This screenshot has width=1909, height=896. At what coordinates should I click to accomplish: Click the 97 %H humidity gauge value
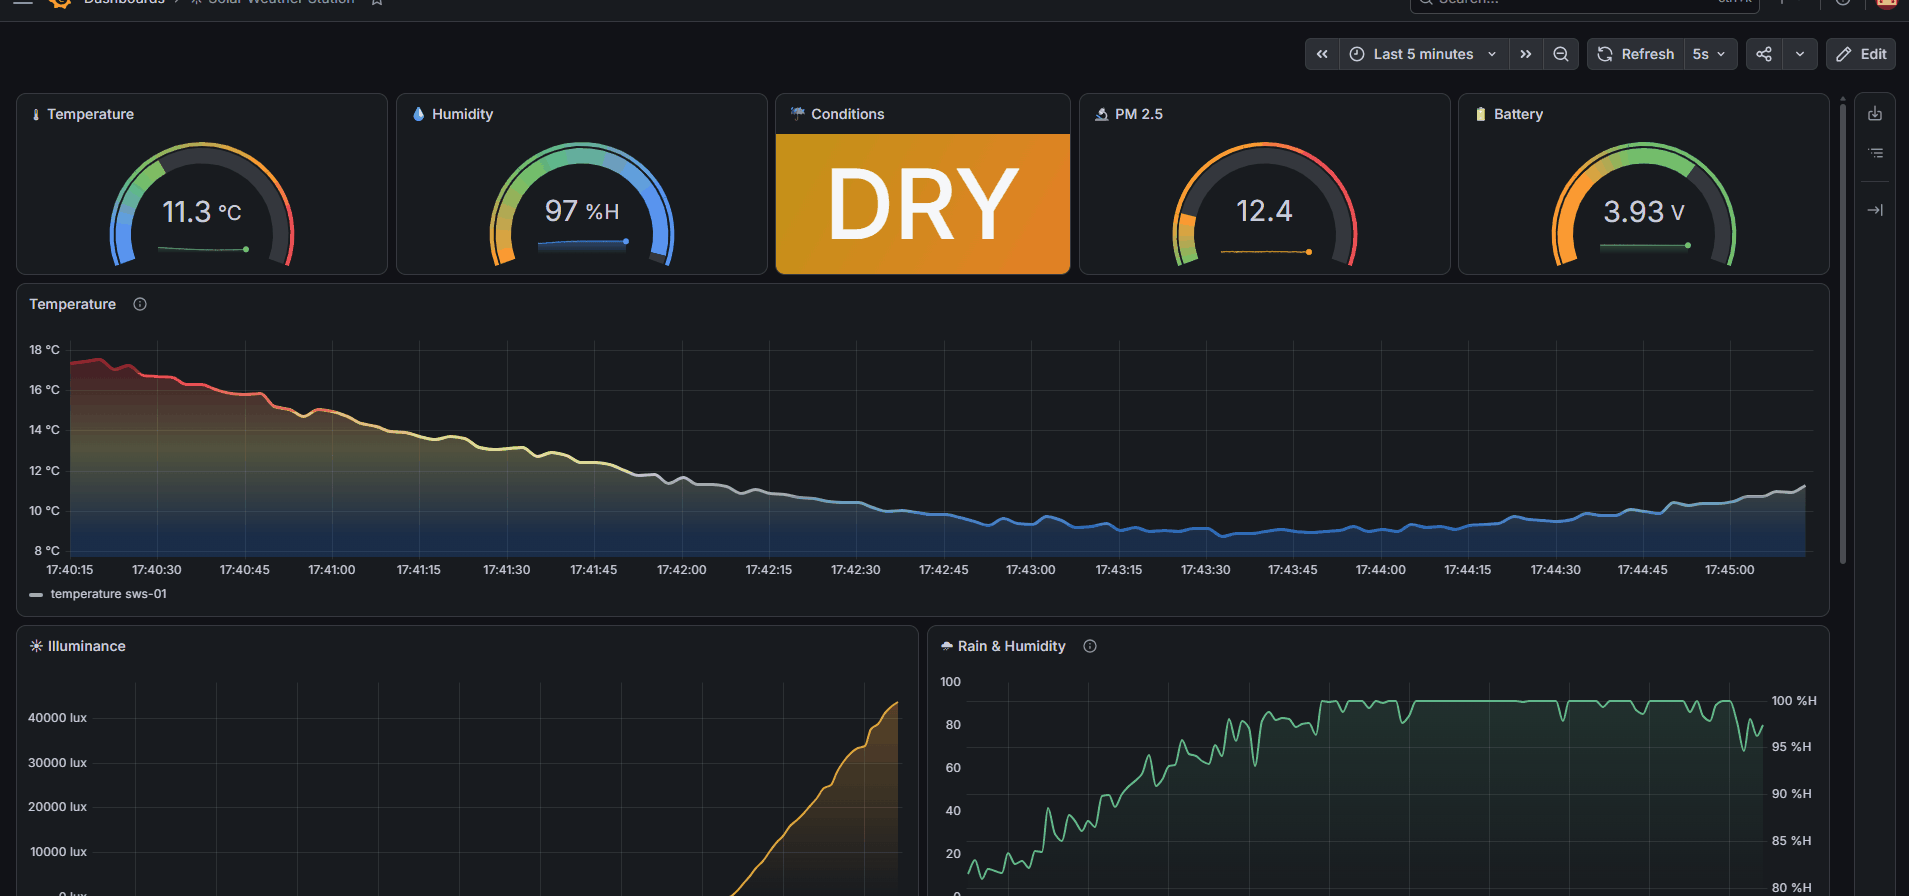coord(582,211)
